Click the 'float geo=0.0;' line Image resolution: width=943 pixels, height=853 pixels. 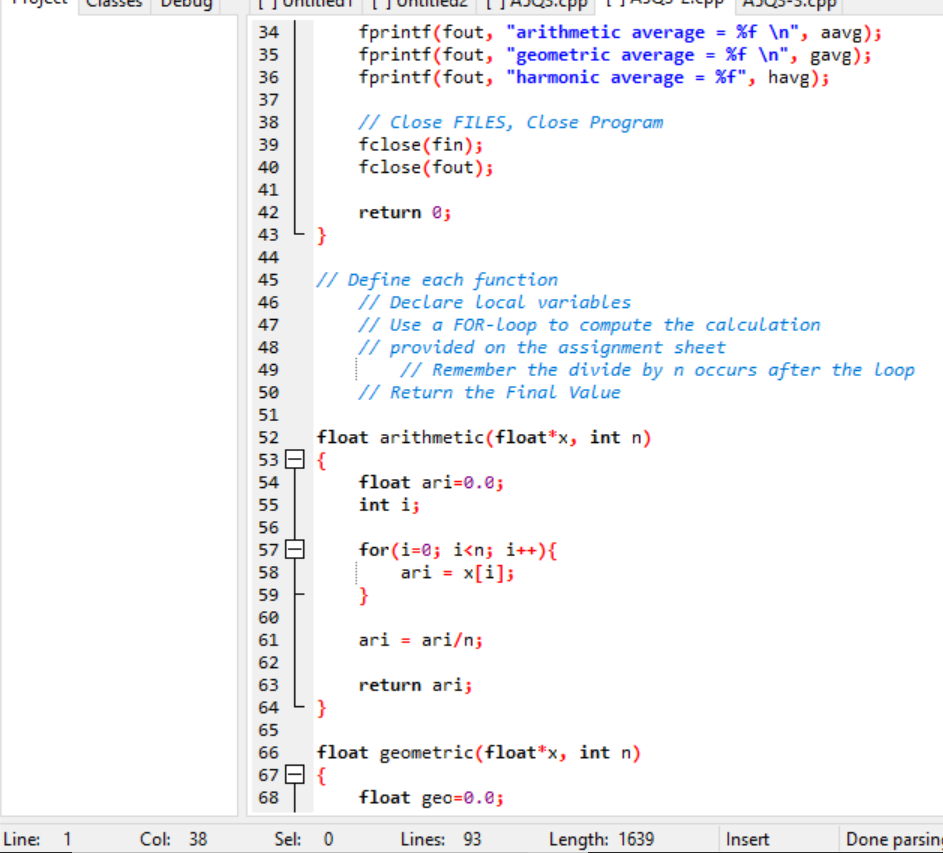pyautogui.click(x=431, y=798)
